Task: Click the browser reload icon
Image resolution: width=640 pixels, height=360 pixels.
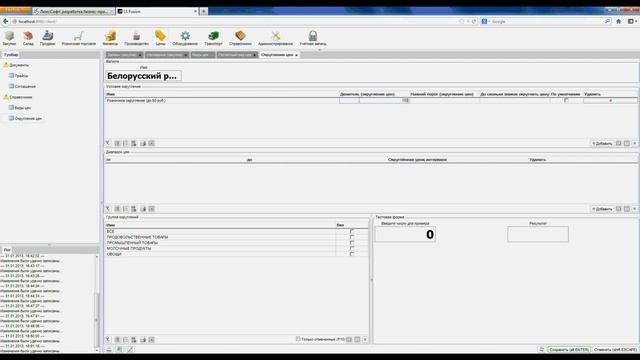Action: coord(474,21)
